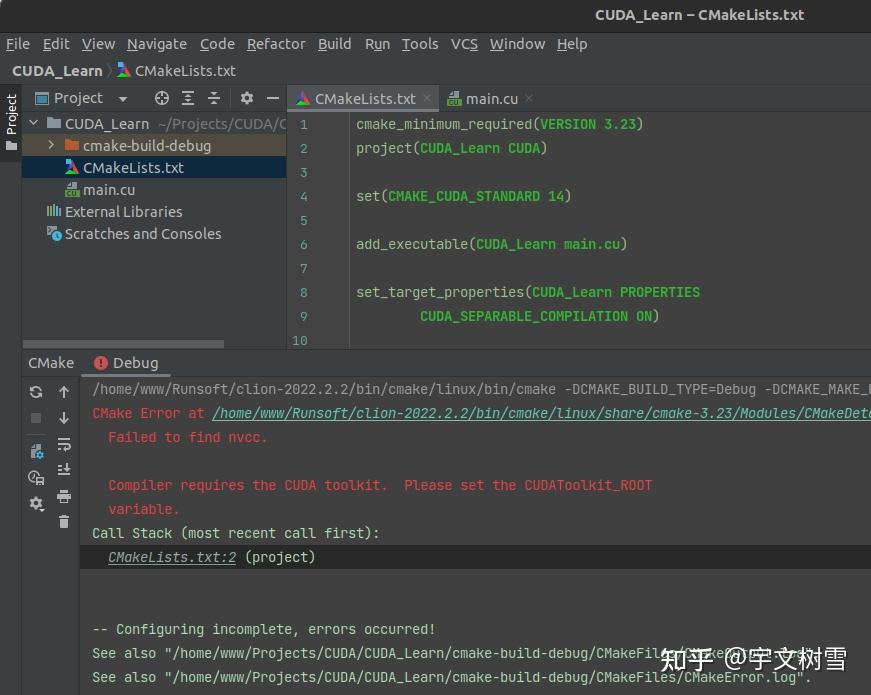Screen dimensions: 871x695
Task: Click print icon in CMake output toolbar
Action: pyautogui.click(x=64, y=496)
